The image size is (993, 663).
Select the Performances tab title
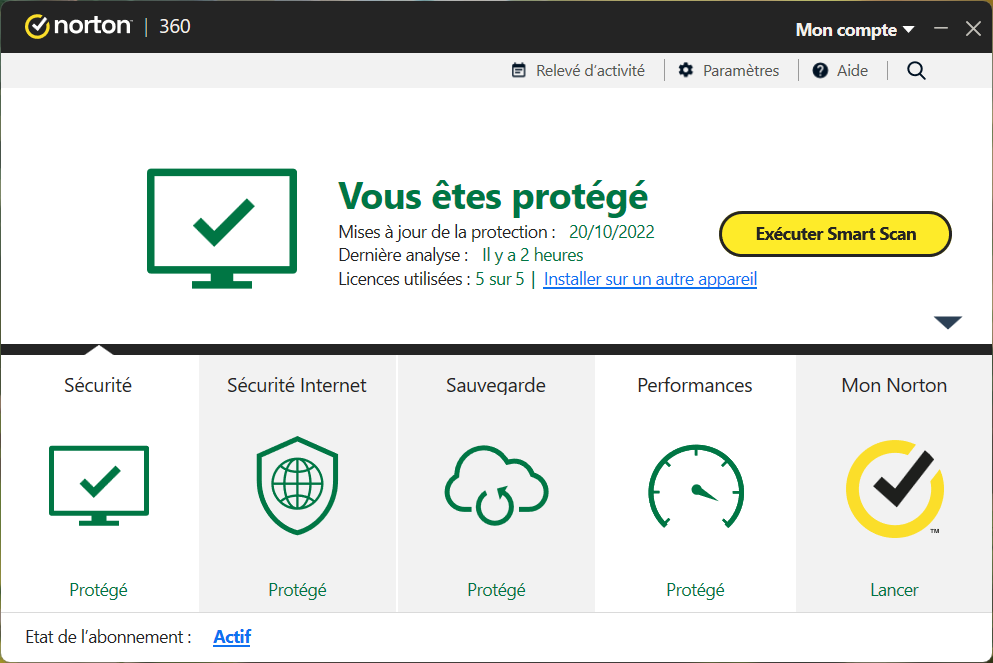695,385
